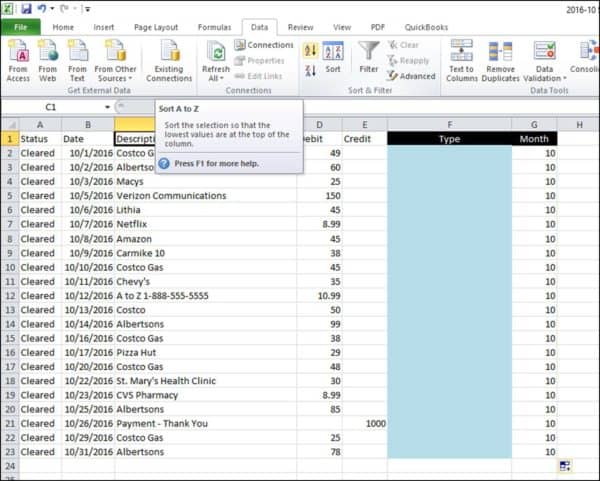Open workbook Connections
The height and width of the screenshot is (481, 600).
click(x=264, y=45)
